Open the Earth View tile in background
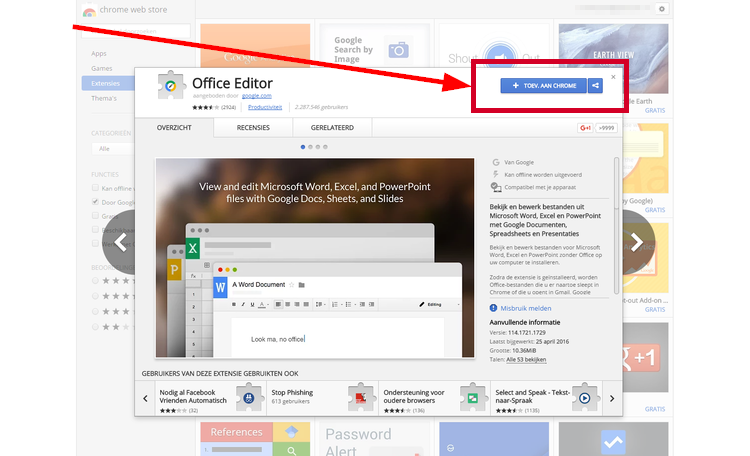The width and height of the screenshot is (750, 456). [614, 59]
